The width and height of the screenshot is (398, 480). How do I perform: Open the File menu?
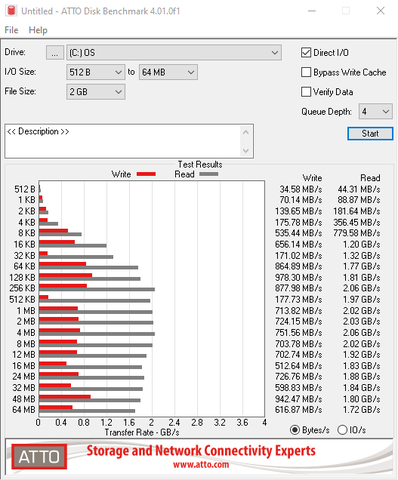(11, 30)
